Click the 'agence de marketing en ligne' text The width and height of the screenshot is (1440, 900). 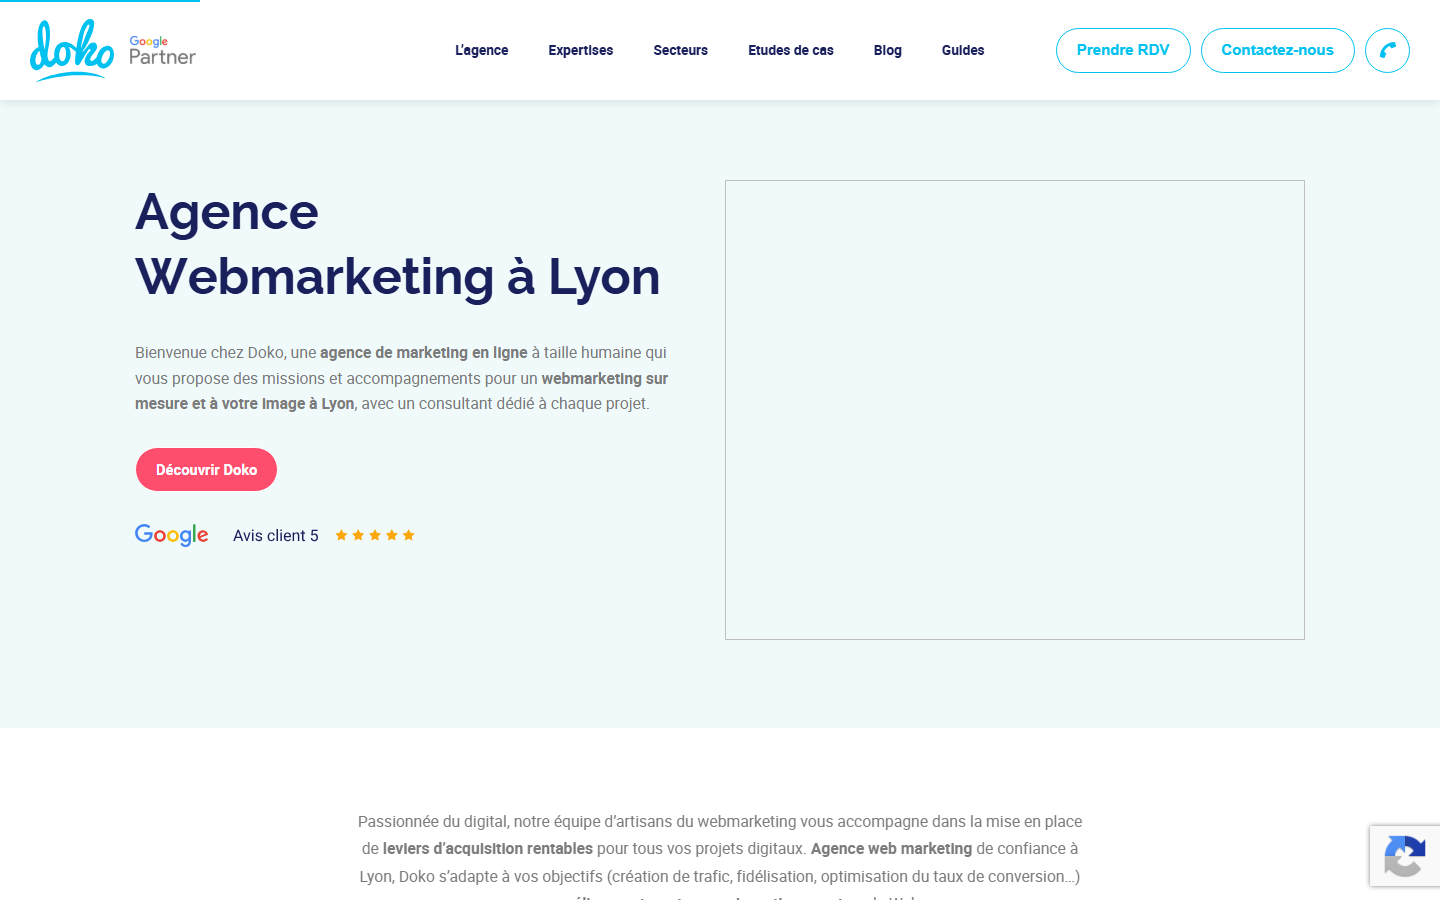click(424, 353)
